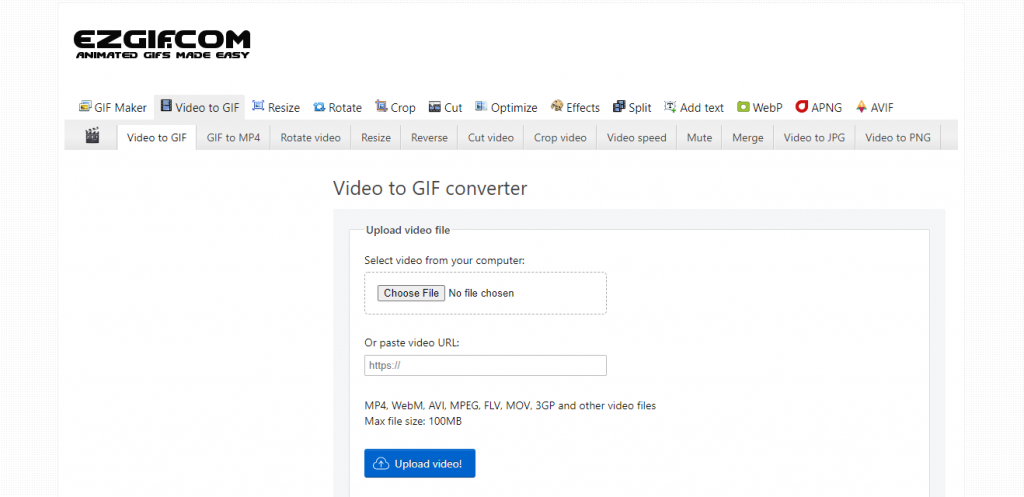Switch to the Reverse tab

(429, 138)
